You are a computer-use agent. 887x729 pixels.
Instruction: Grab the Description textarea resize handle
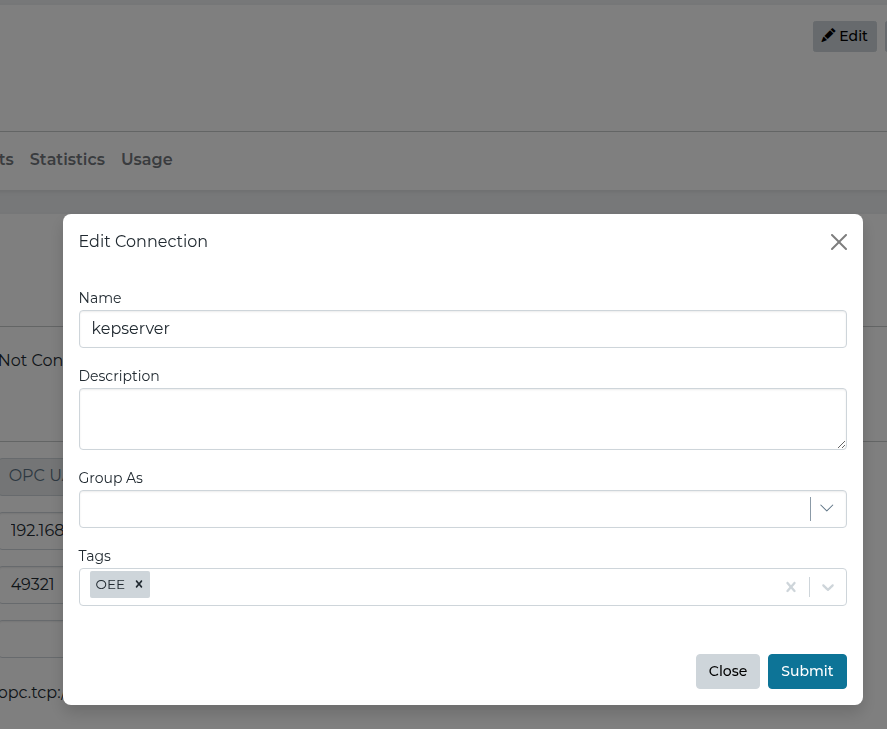[x=841, y=444]
